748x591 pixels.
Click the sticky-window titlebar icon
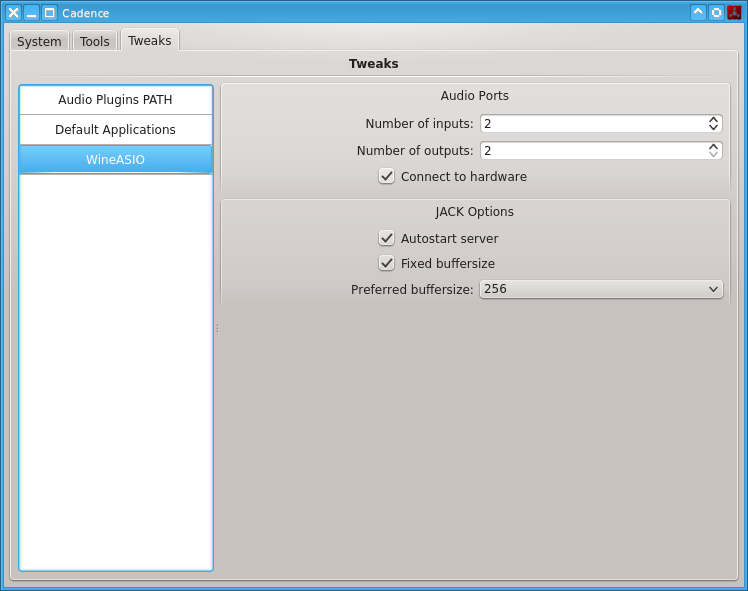(716, 12)
